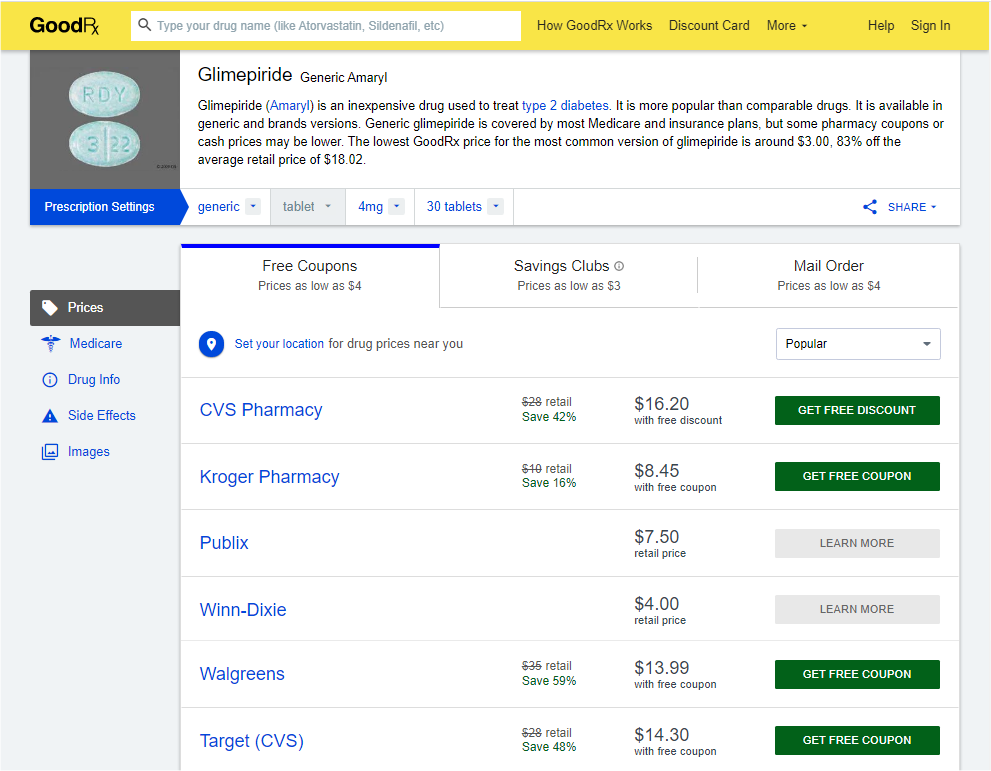Click GET FREE DISCOUNT for CVS Pharmacy
The image size is (991, 771).
click(x=857, y=410)
